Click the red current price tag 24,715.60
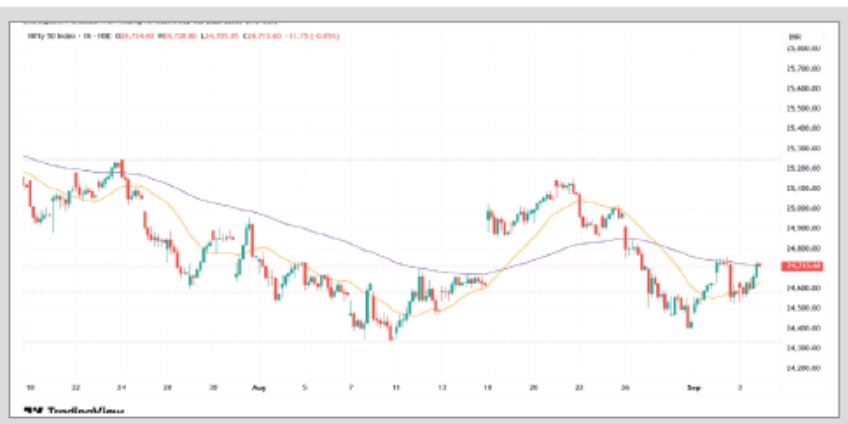This screenshot has height=424, width=848. tap(803, 266)
